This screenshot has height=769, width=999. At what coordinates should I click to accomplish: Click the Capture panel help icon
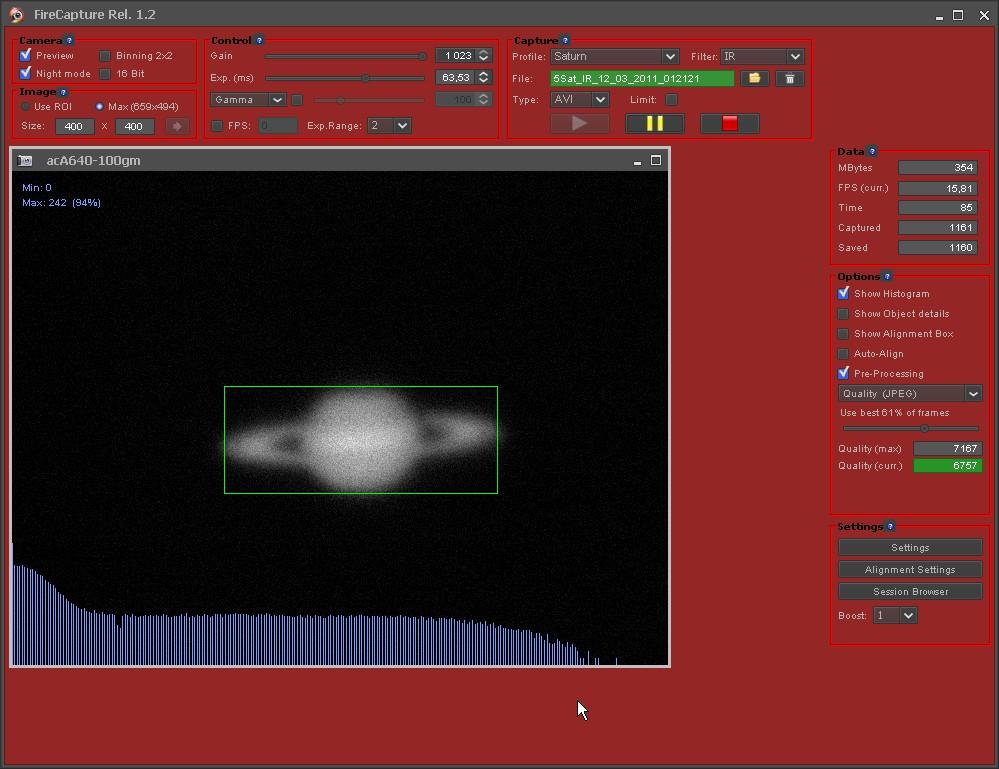(565, 40)
